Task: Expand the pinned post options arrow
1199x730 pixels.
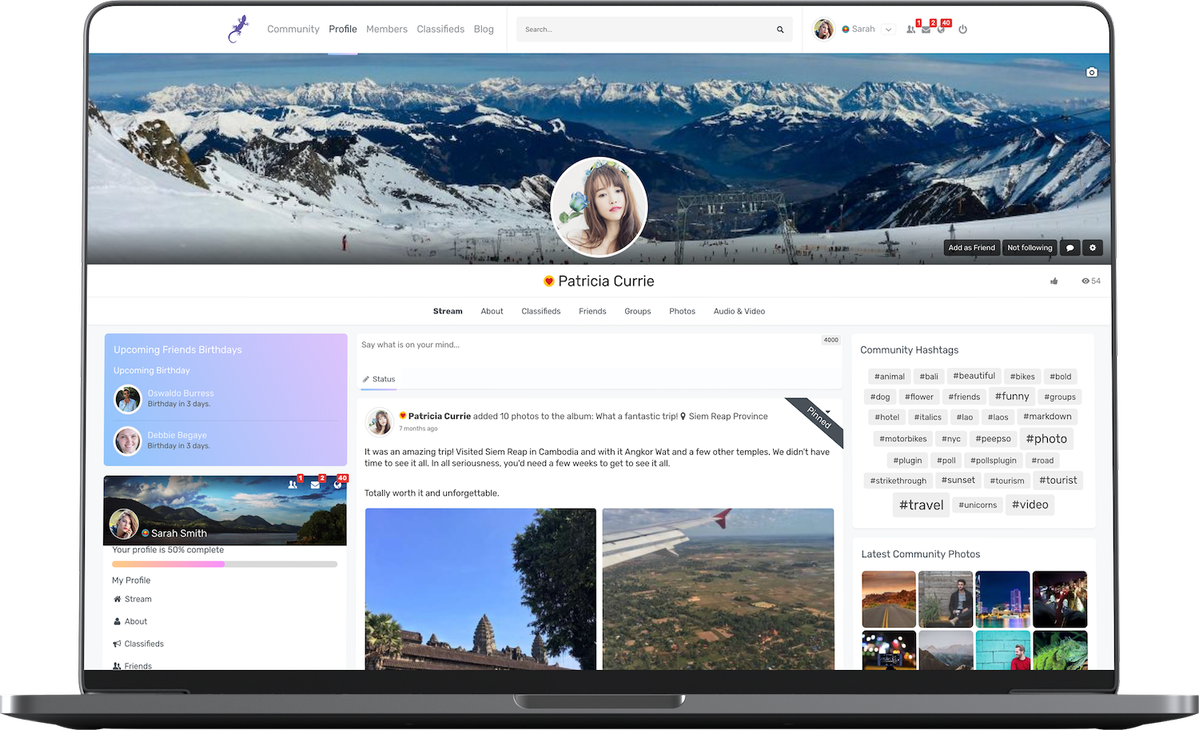Action: (828, 411)
